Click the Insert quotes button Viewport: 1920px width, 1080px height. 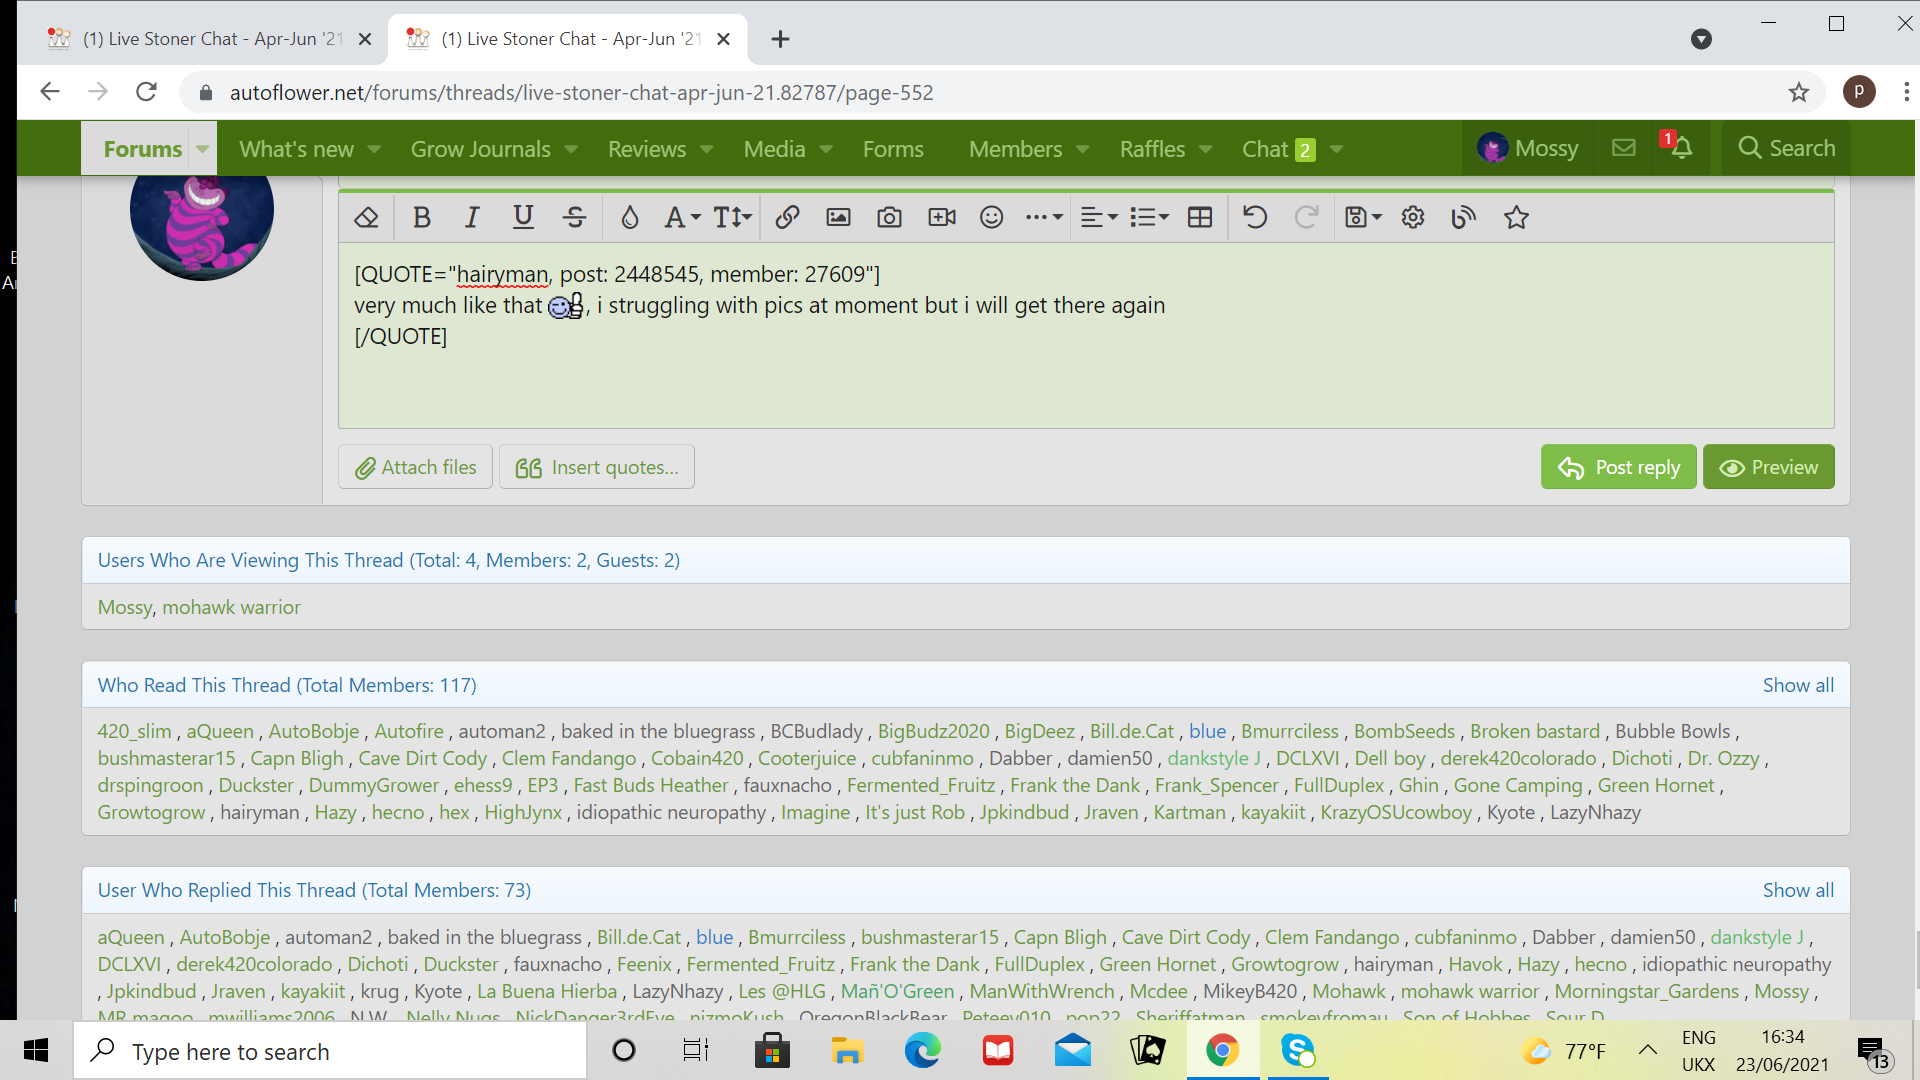pos(597,467)
